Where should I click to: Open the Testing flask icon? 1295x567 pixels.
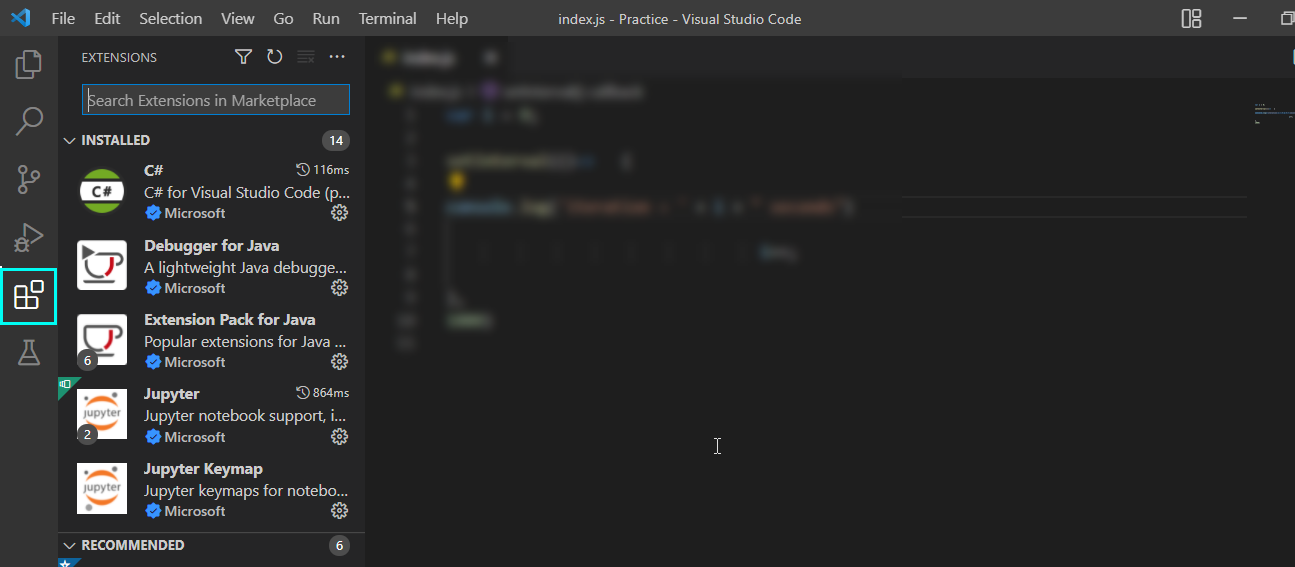[29, 352]
